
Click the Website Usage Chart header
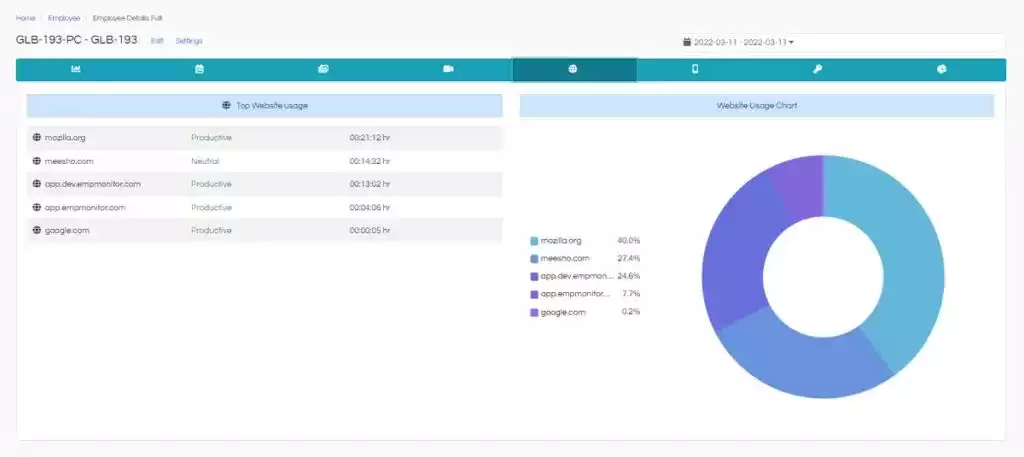click(x=757, y=105)
